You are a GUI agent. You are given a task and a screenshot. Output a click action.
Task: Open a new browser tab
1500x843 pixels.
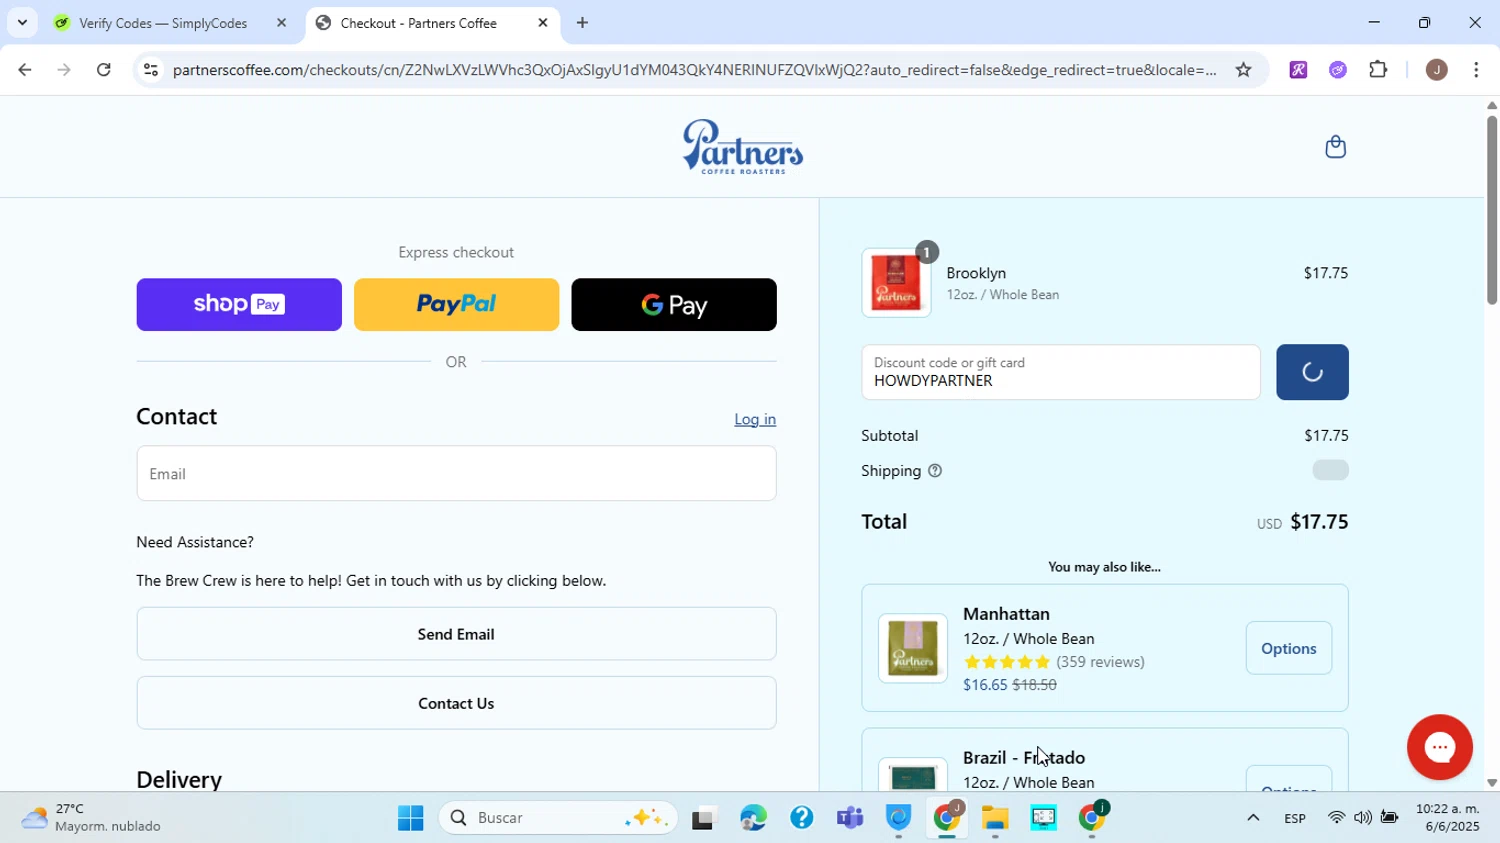[x=582, y=23]
